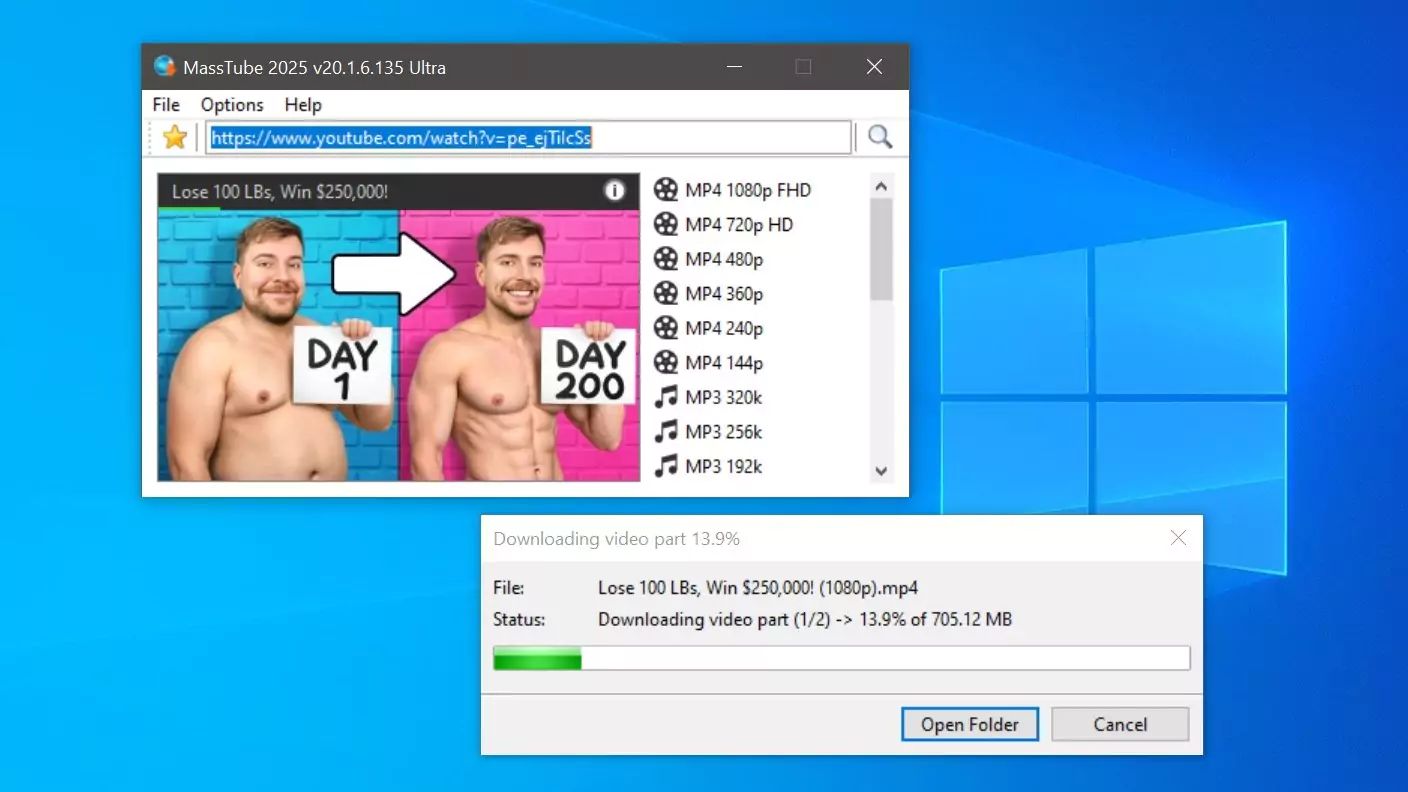This screenshot has height=792, width=1408.
Task: Select the MP4 144p format text
Action: point(724,363)
